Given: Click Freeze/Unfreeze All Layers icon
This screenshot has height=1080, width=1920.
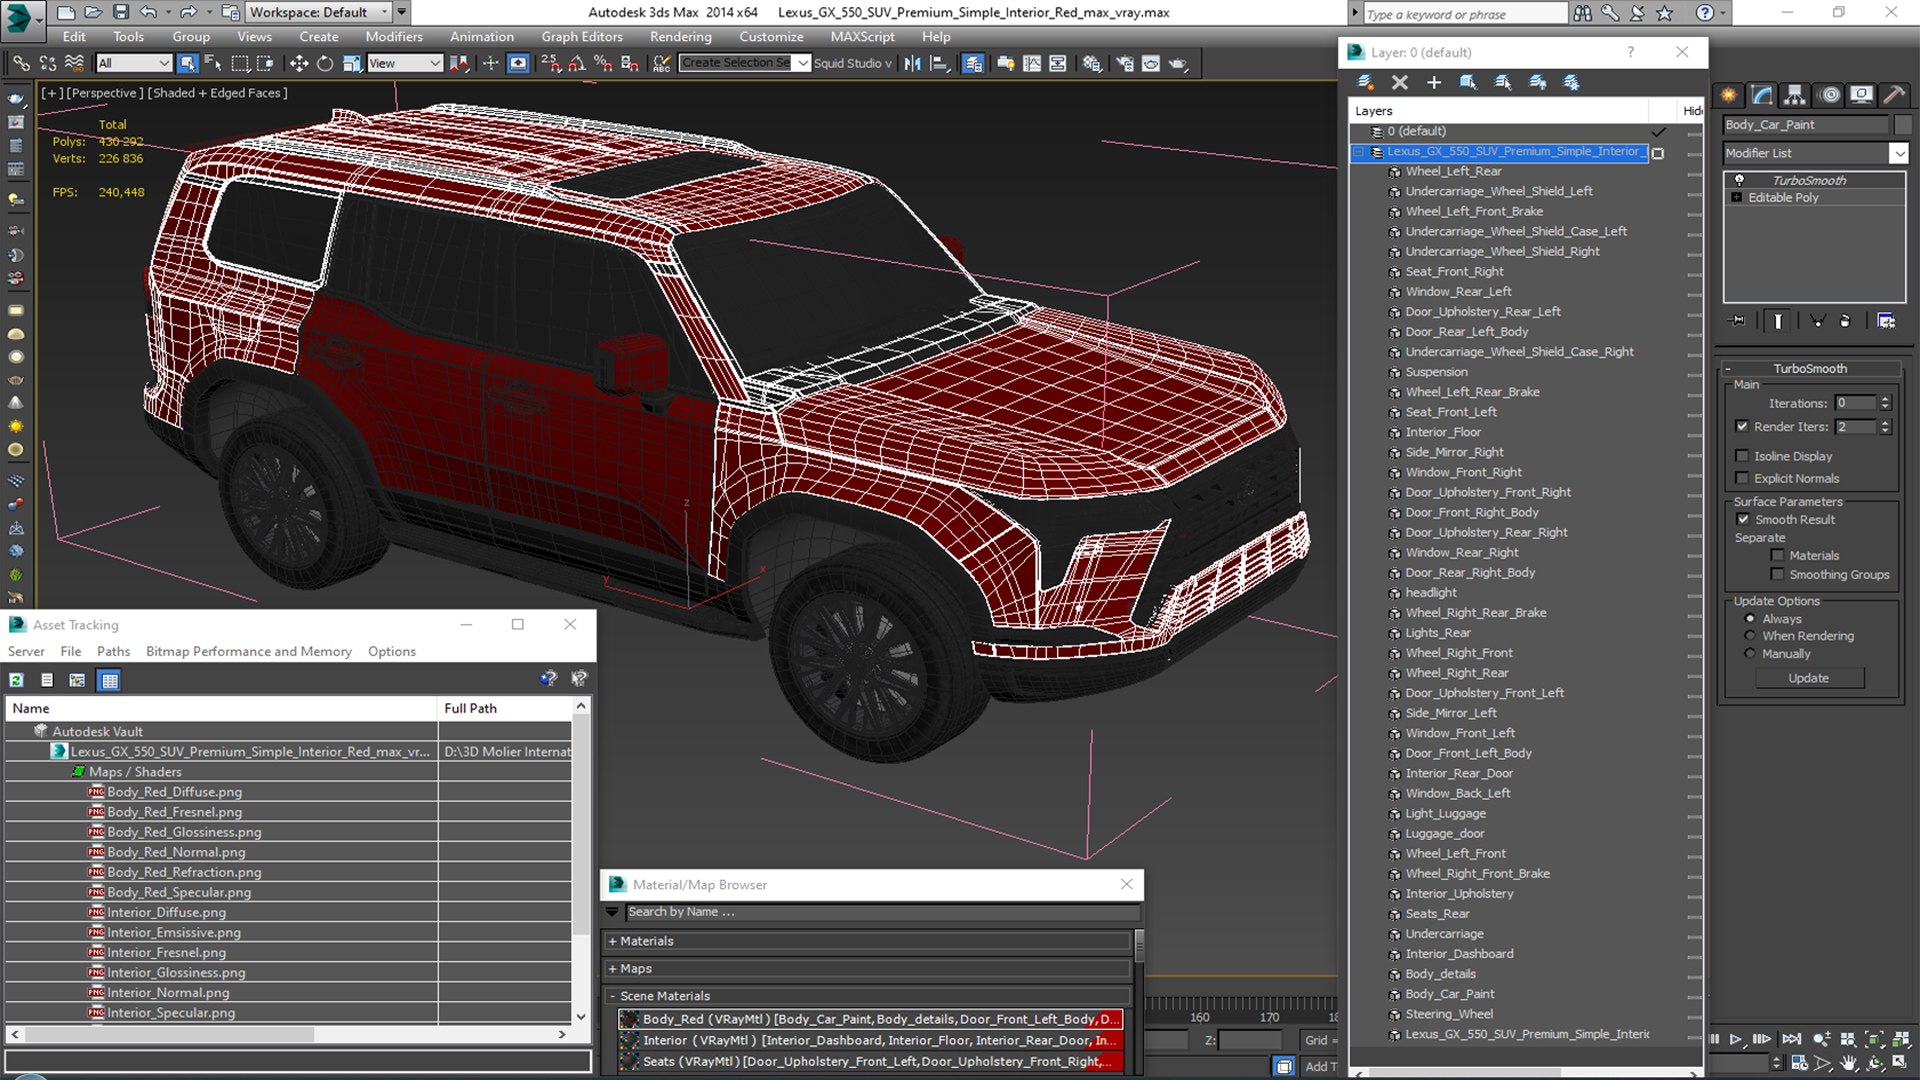Looking at the screenshot, I should [1571, 82].
